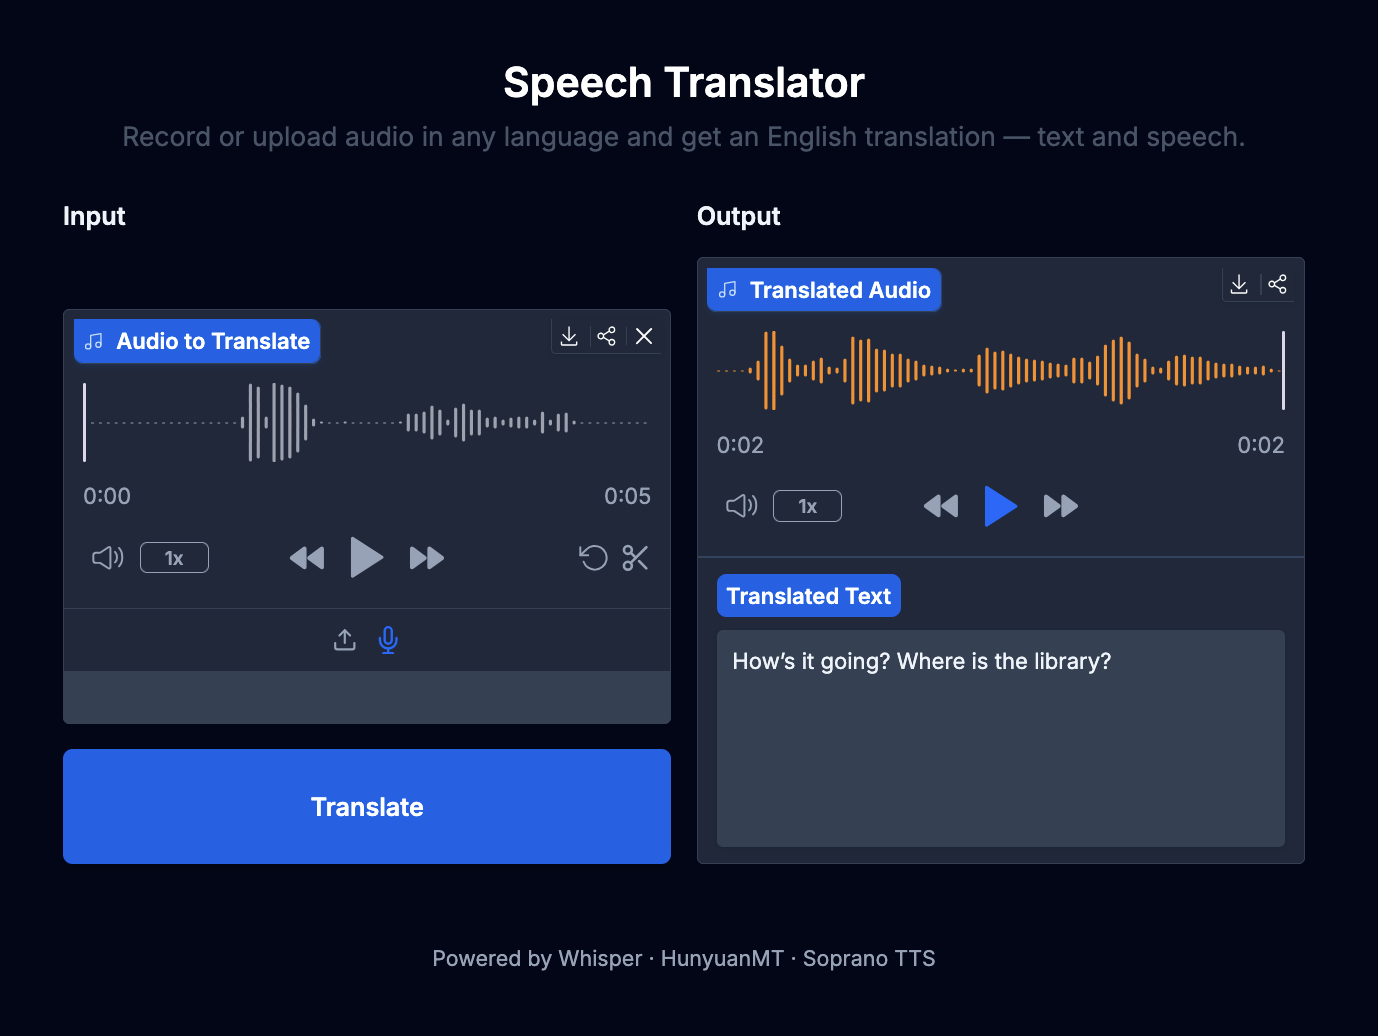Toggle mute on translated audio volume

click(741, 506)
